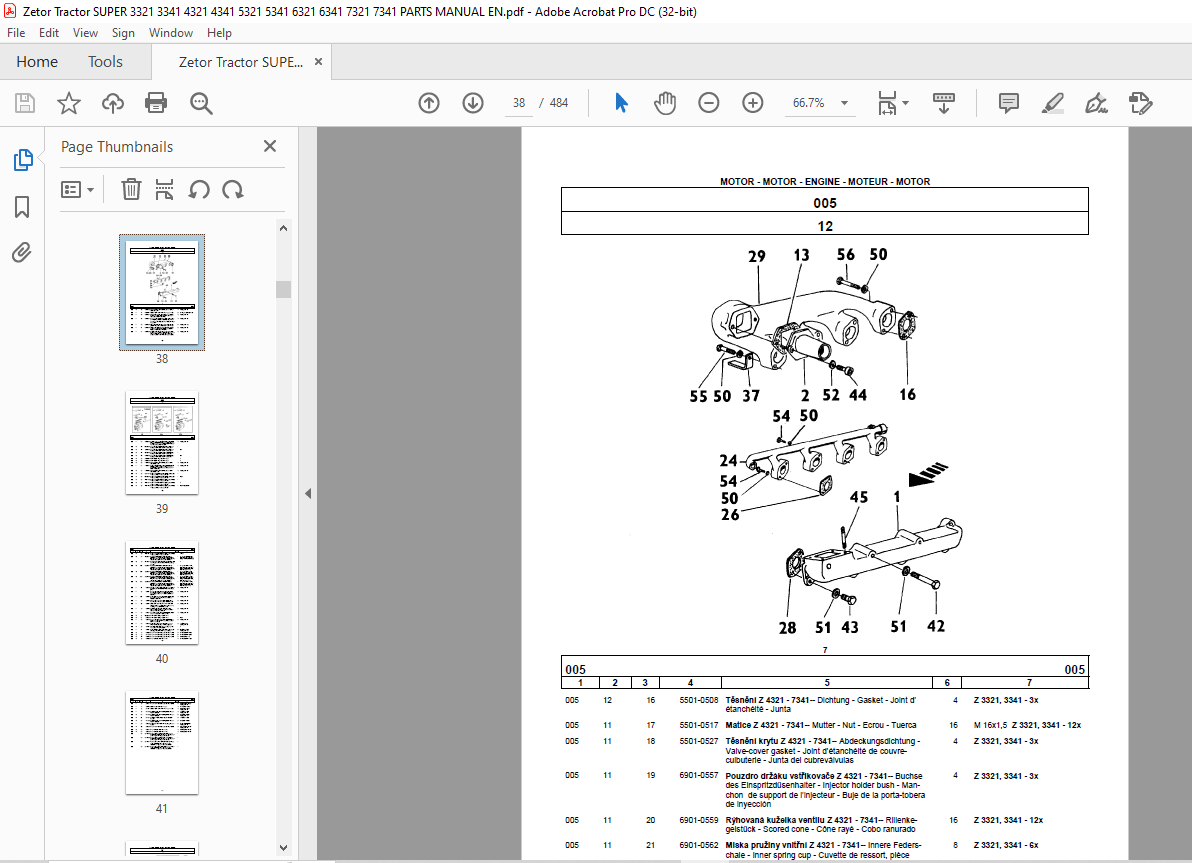Screen dimensions: 1192x863
Task: Click the thumbnail panel scrollbar thumb
Action: [284, 289]
